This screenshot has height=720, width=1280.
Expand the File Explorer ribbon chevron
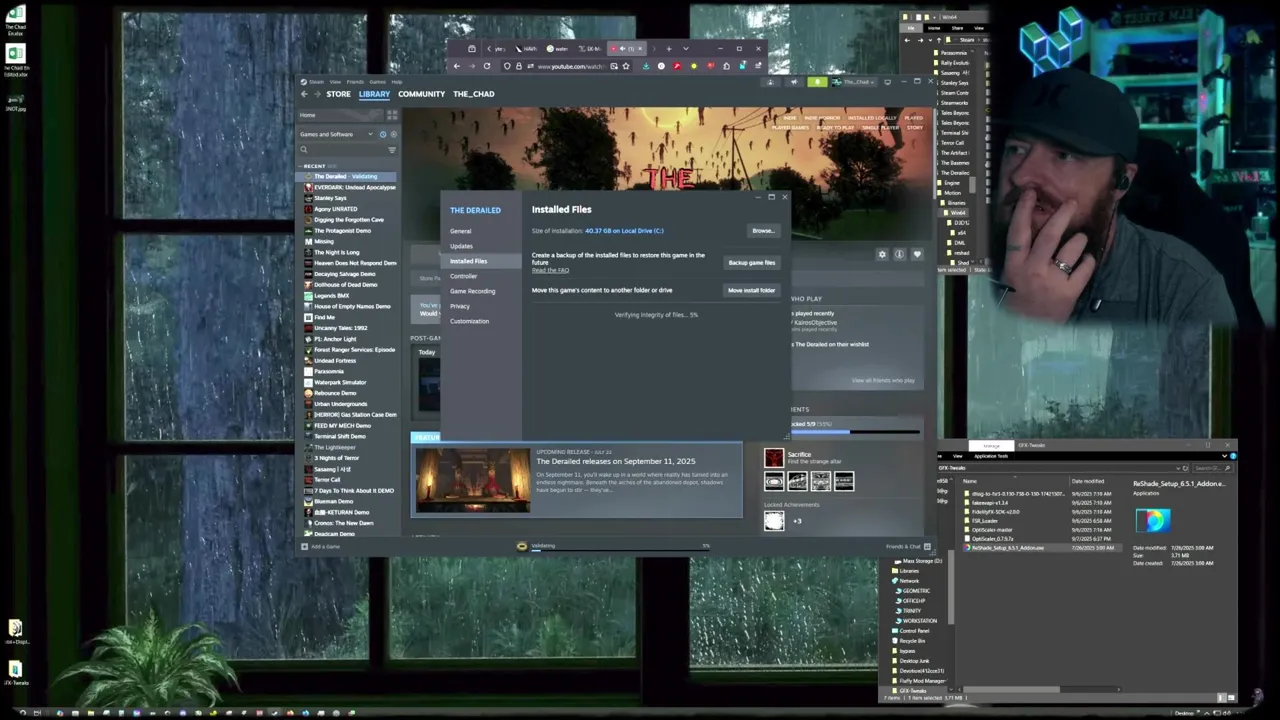[1224, 456]
